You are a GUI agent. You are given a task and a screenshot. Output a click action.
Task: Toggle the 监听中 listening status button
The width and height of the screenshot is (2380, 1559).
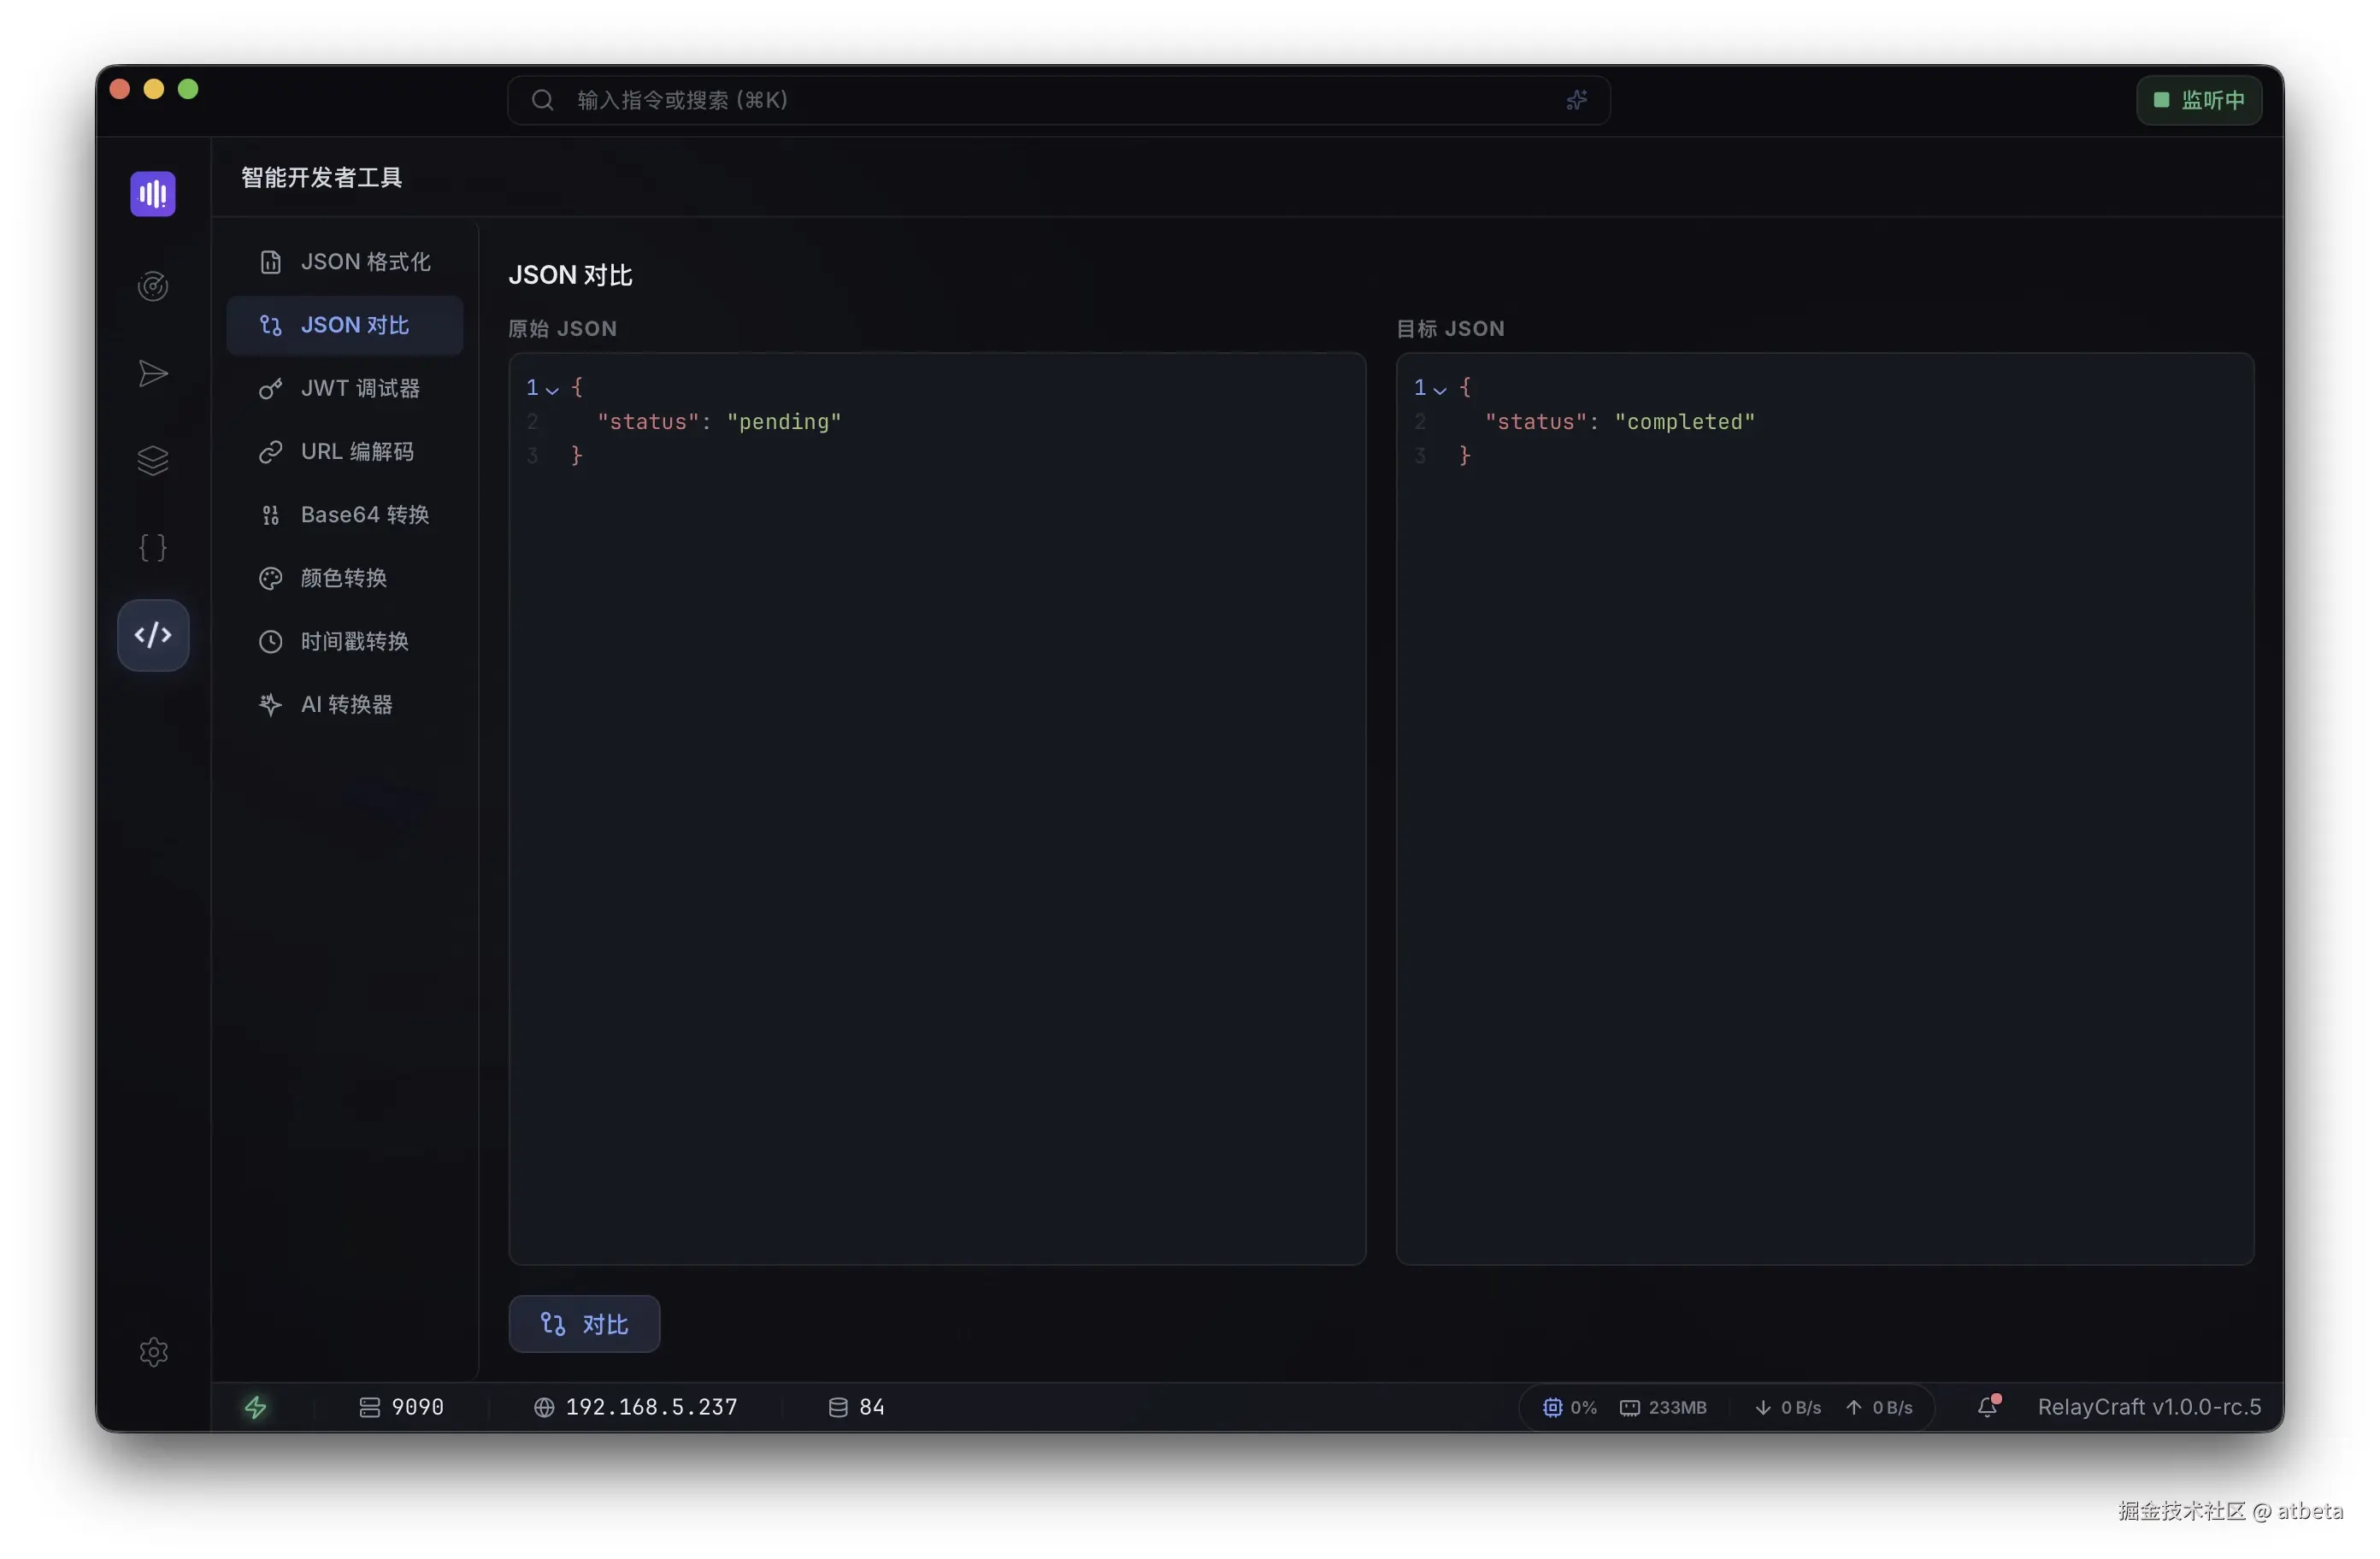[2198, 100]
